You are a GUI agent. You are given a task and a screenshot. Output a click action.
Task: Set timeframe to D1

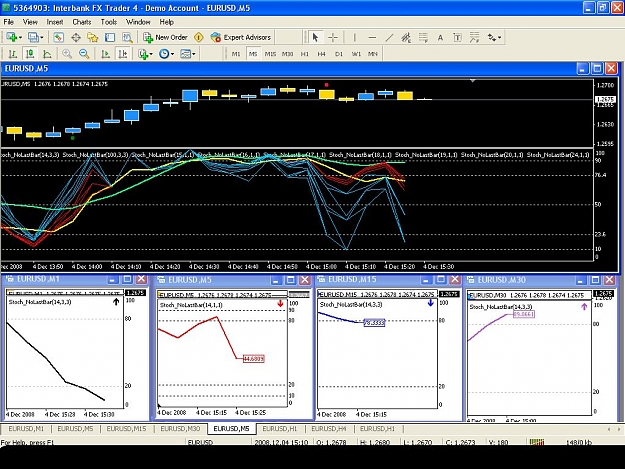(x=339, y=54)
